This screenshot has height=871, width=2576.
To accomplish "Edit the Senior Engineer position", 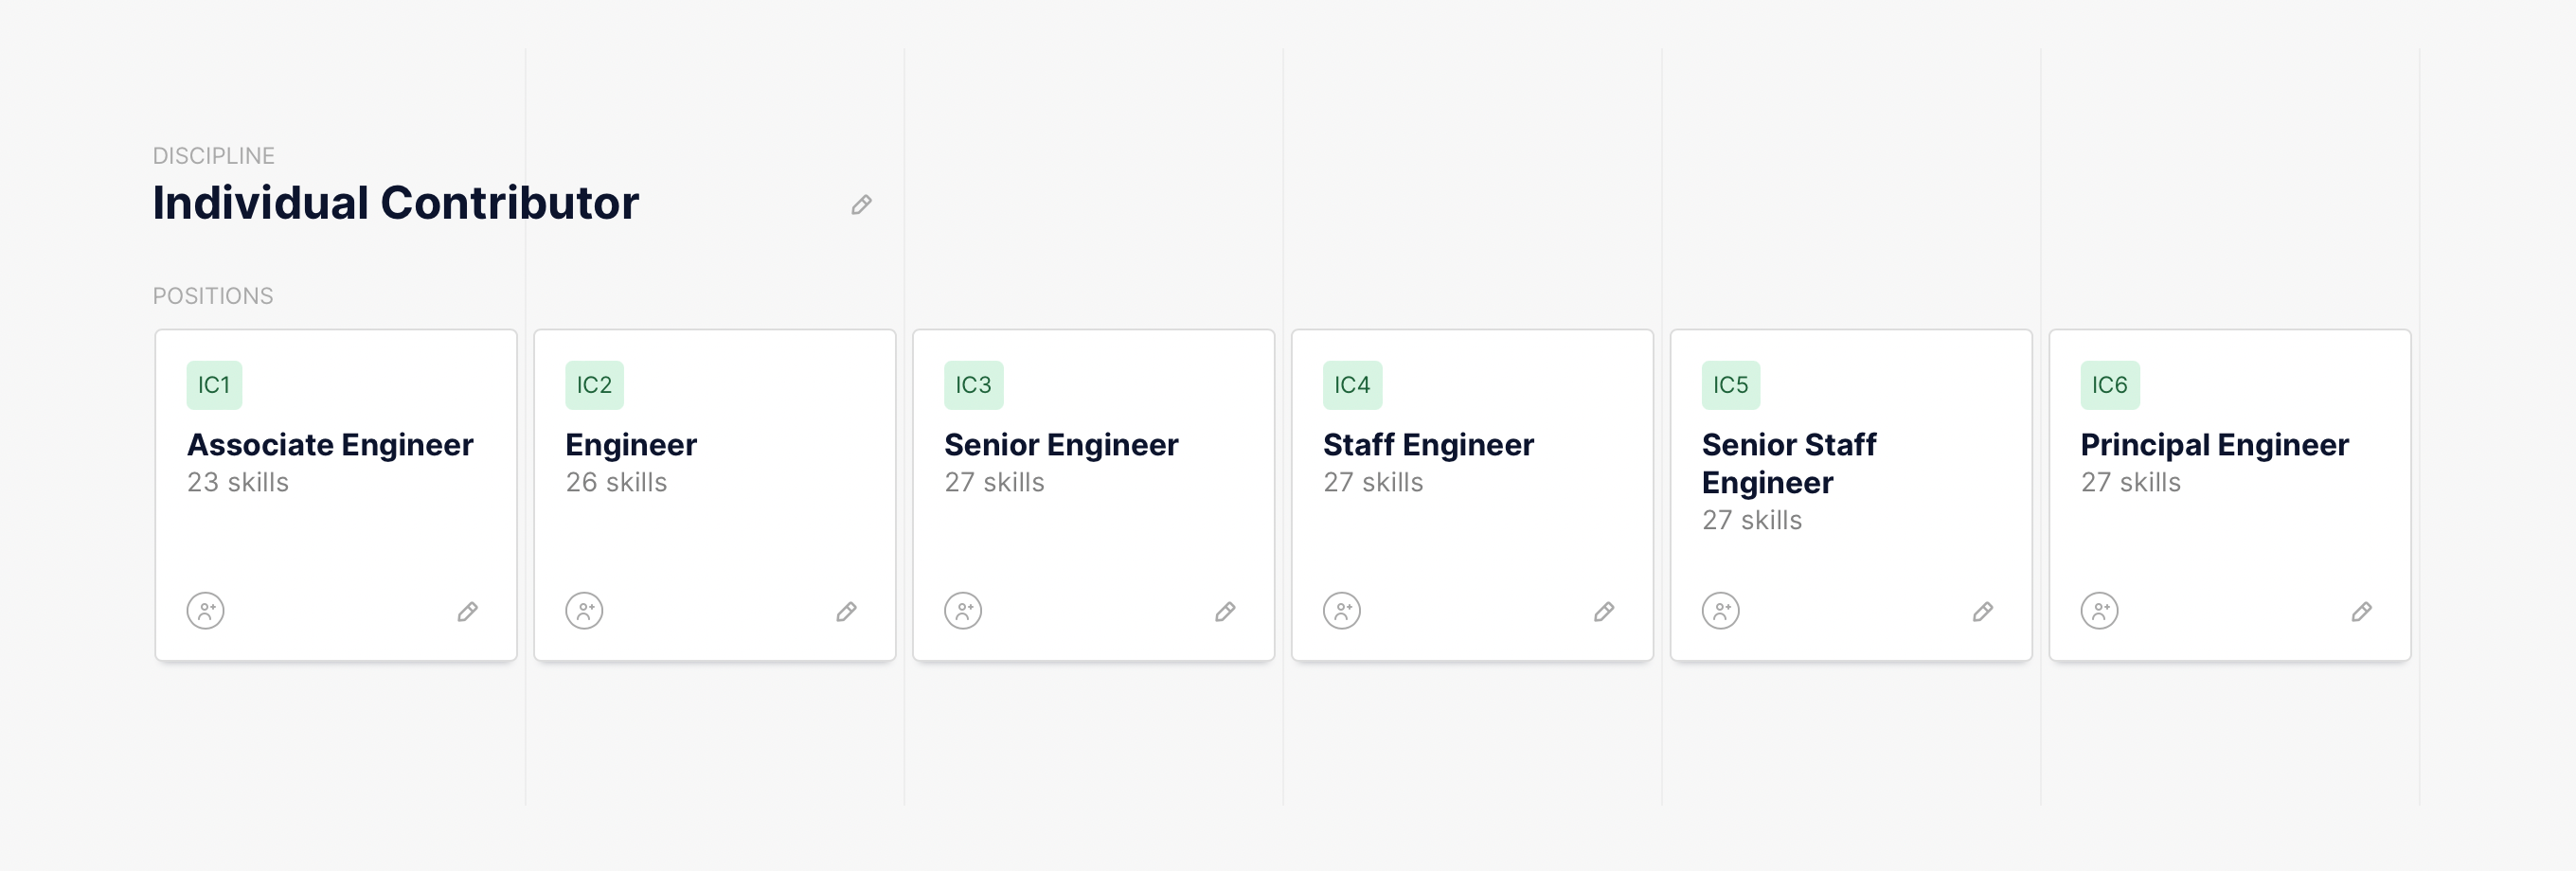I will [x=1225, y=611].
